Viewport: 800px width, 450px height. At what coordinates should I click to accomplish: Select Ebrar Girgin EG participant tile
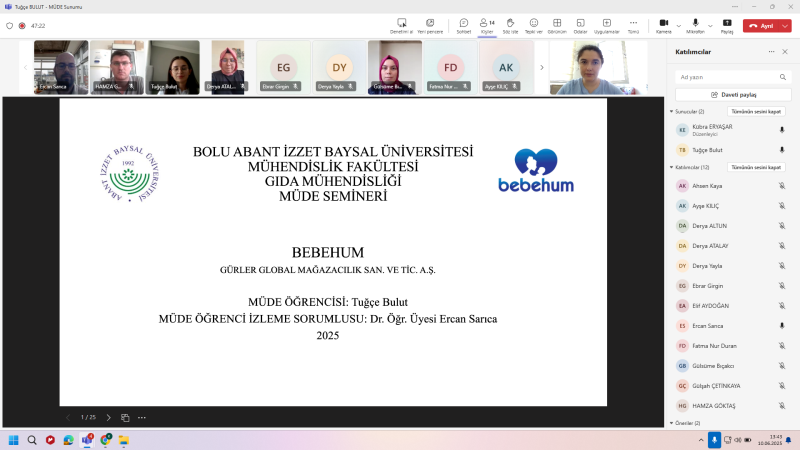tap(283, 67)
